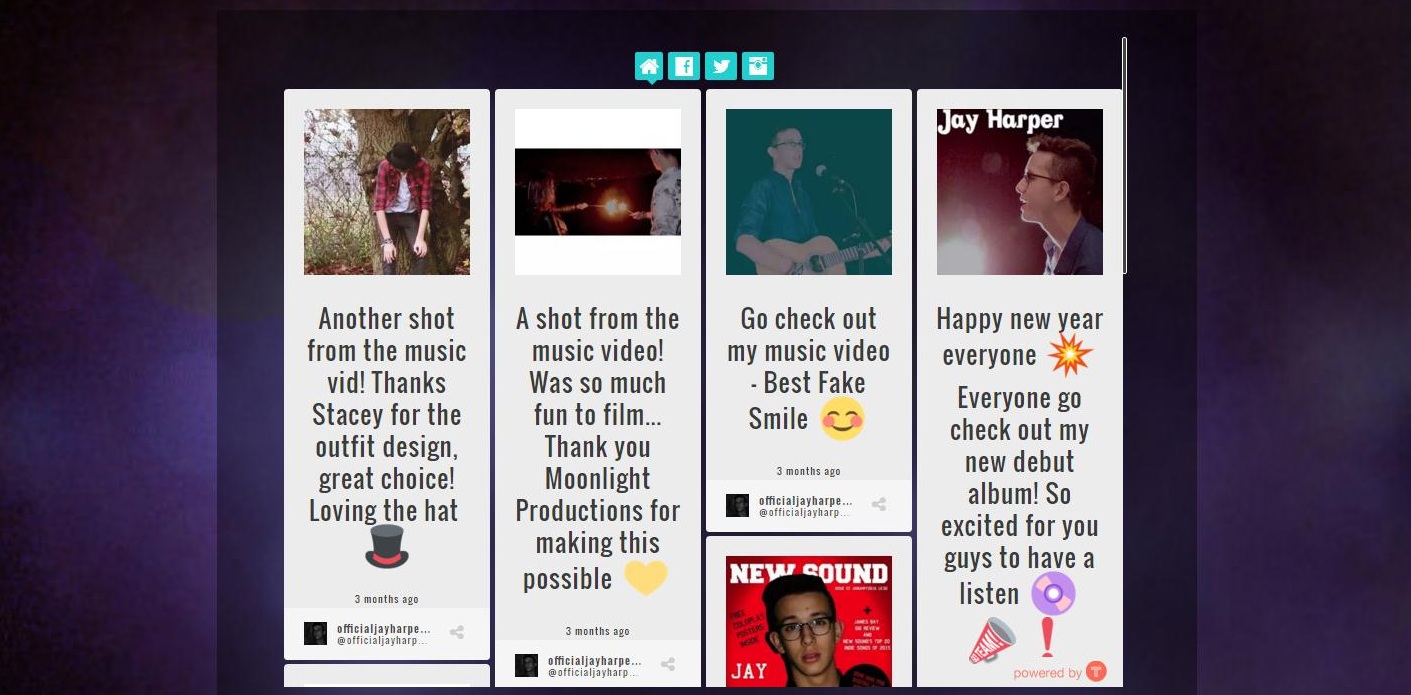Open avatar on 'Another shot' post footer
Image resolution: width=1411 pixels, height=695 pixels.
coord(315,633)
